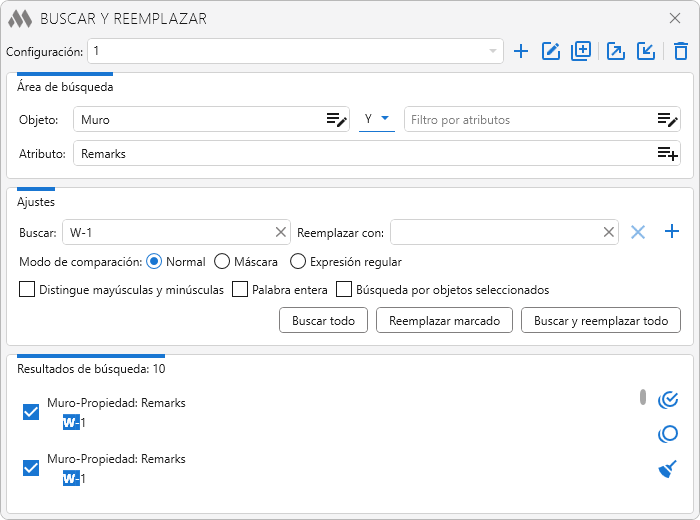Click the Reemplazar con input field
The width and height of the screenshot is (700, 520).
click(x=495, y=232)
